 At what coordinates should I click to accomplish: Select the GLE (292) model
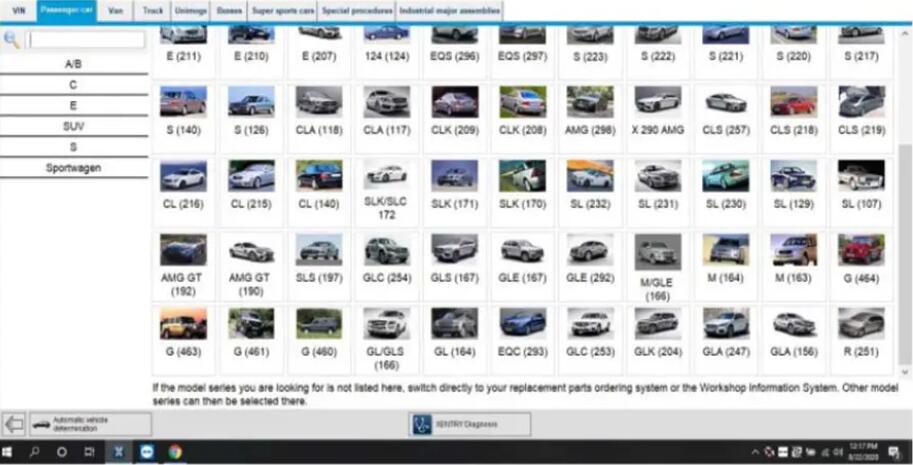click(x=590, y=265)
